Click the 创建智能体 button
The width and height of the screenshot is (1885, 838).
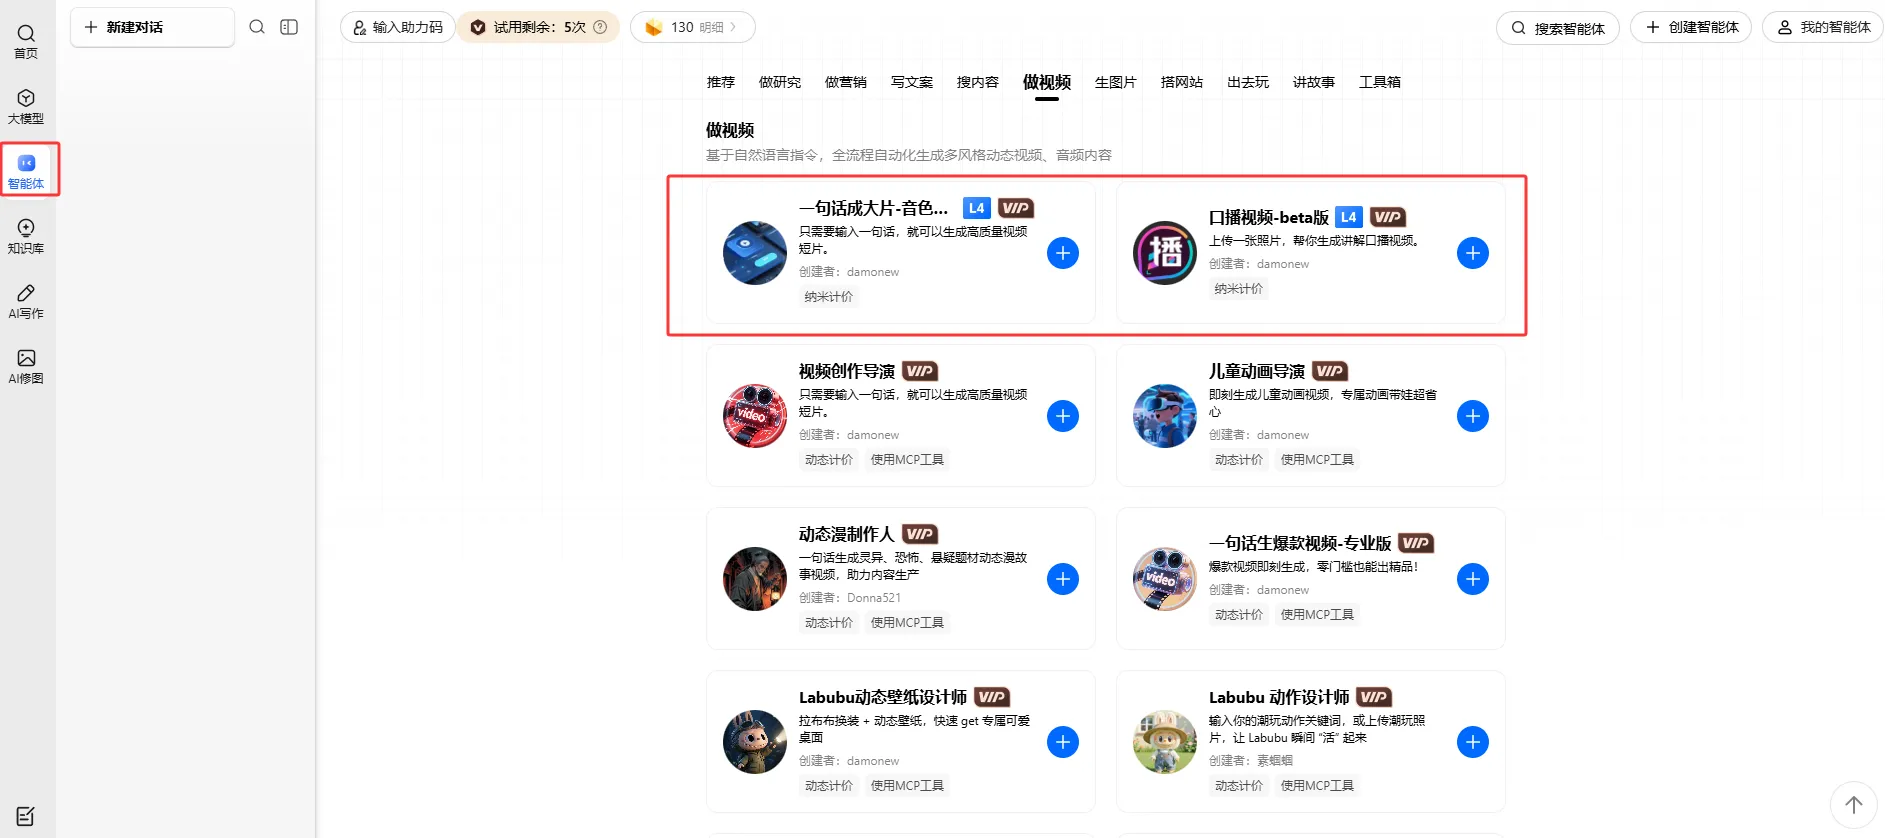1691,27
